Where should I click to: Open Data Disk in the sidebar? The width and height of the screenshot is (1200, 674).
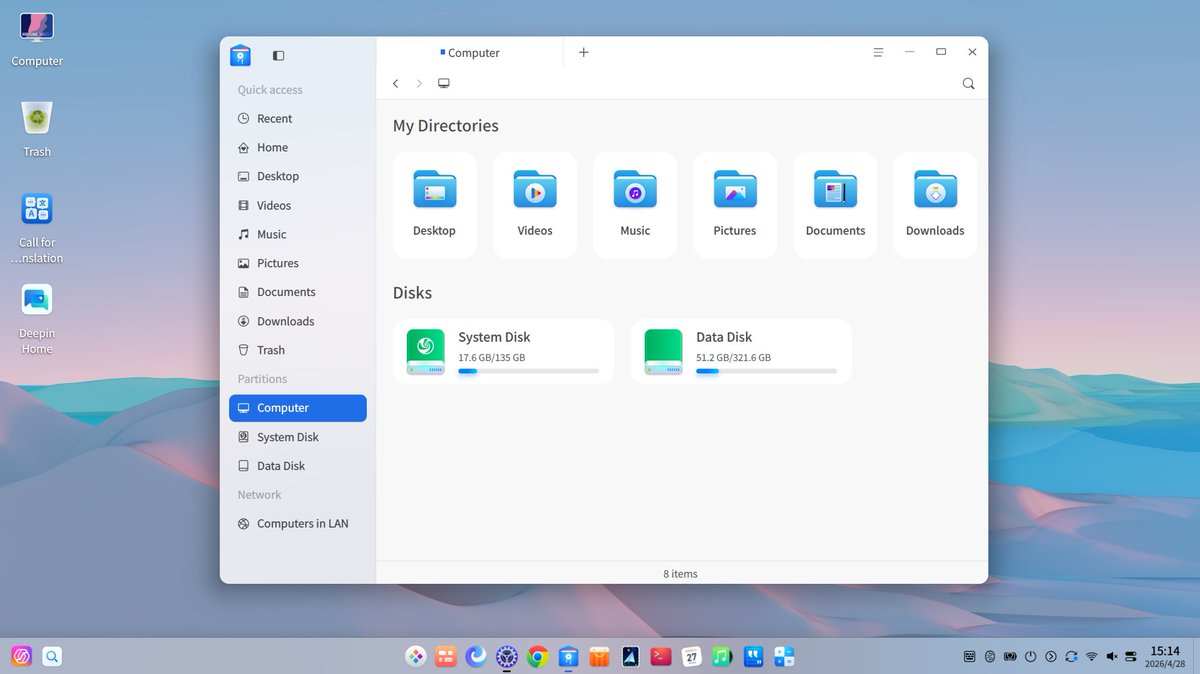[298, 466]
